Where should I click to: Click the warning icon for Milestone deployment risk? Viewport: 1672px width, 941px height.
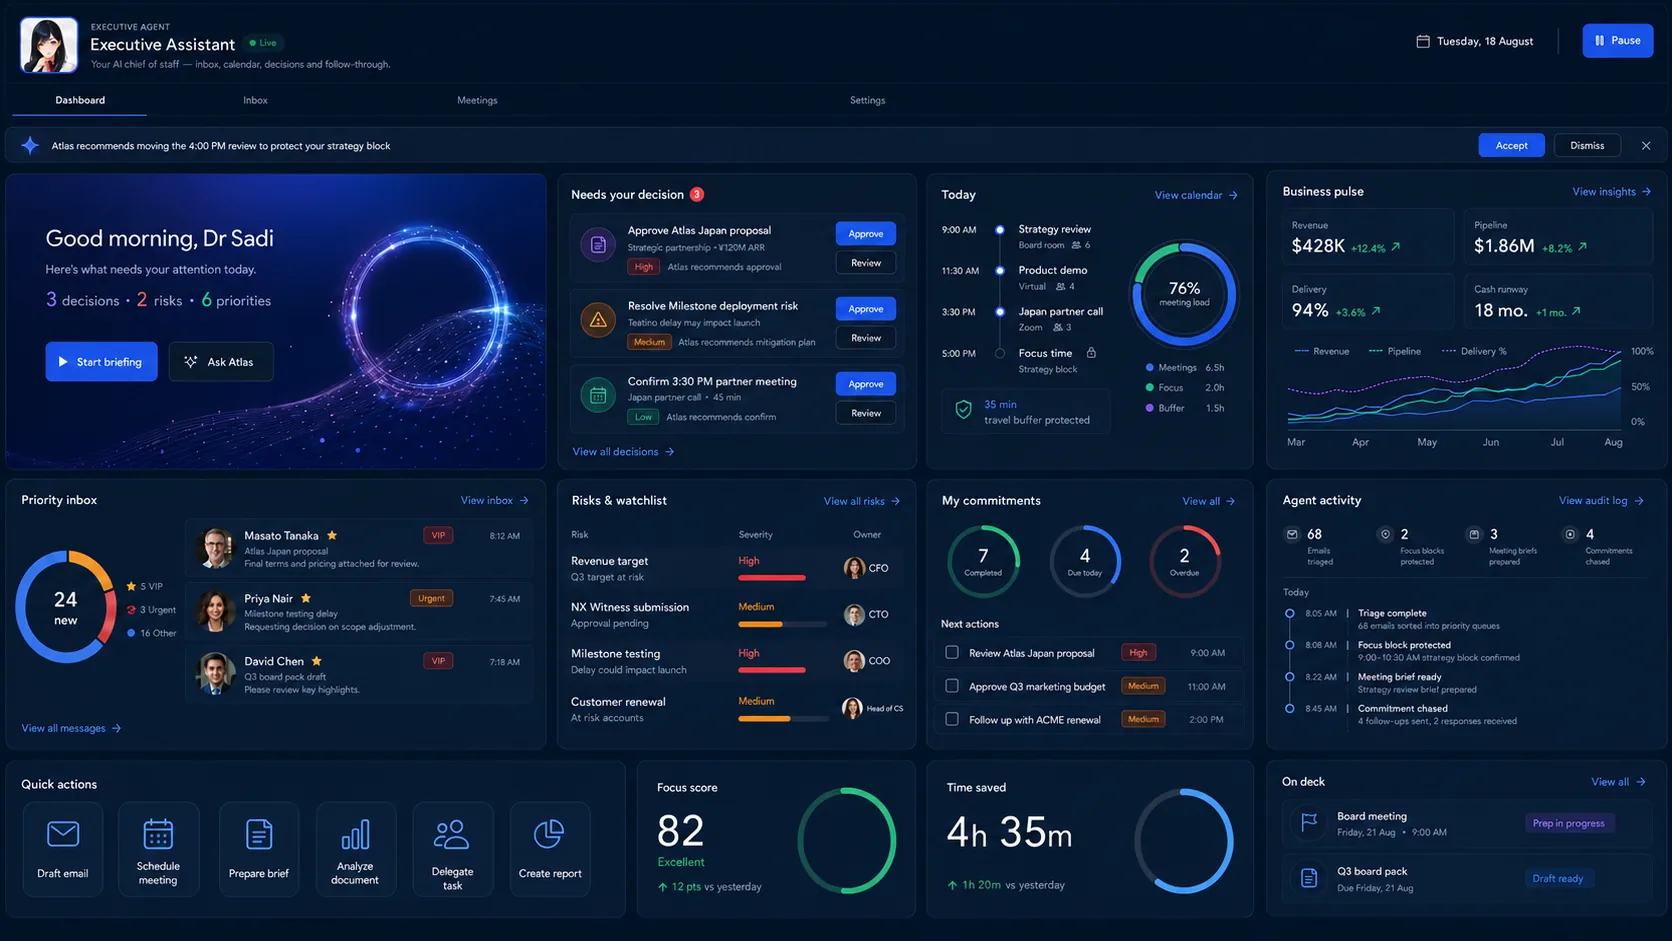point(598,320)
